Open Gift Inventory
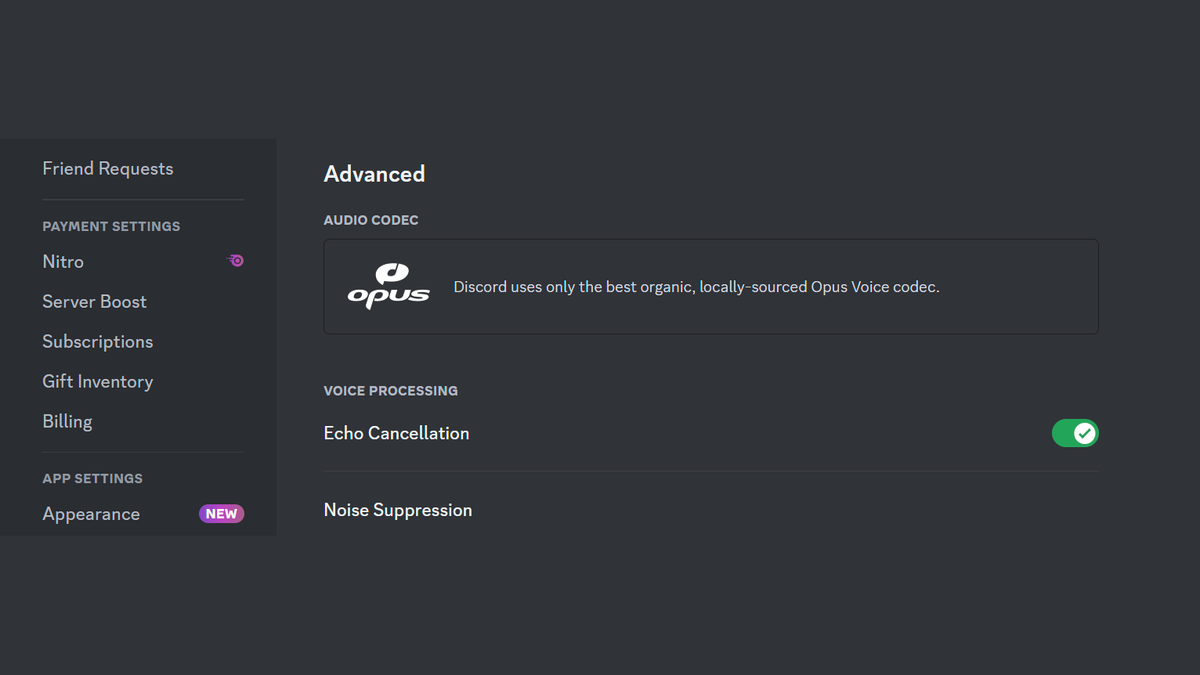The image size is (1200, 675). coord(97,381)
